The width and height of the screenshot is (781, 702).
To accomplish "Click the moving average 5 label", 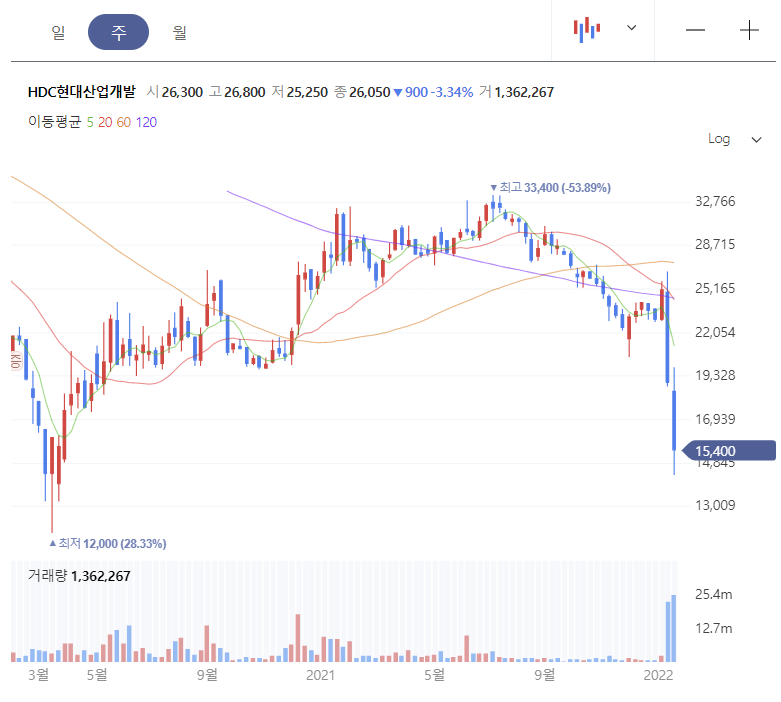I will [90, 122].
